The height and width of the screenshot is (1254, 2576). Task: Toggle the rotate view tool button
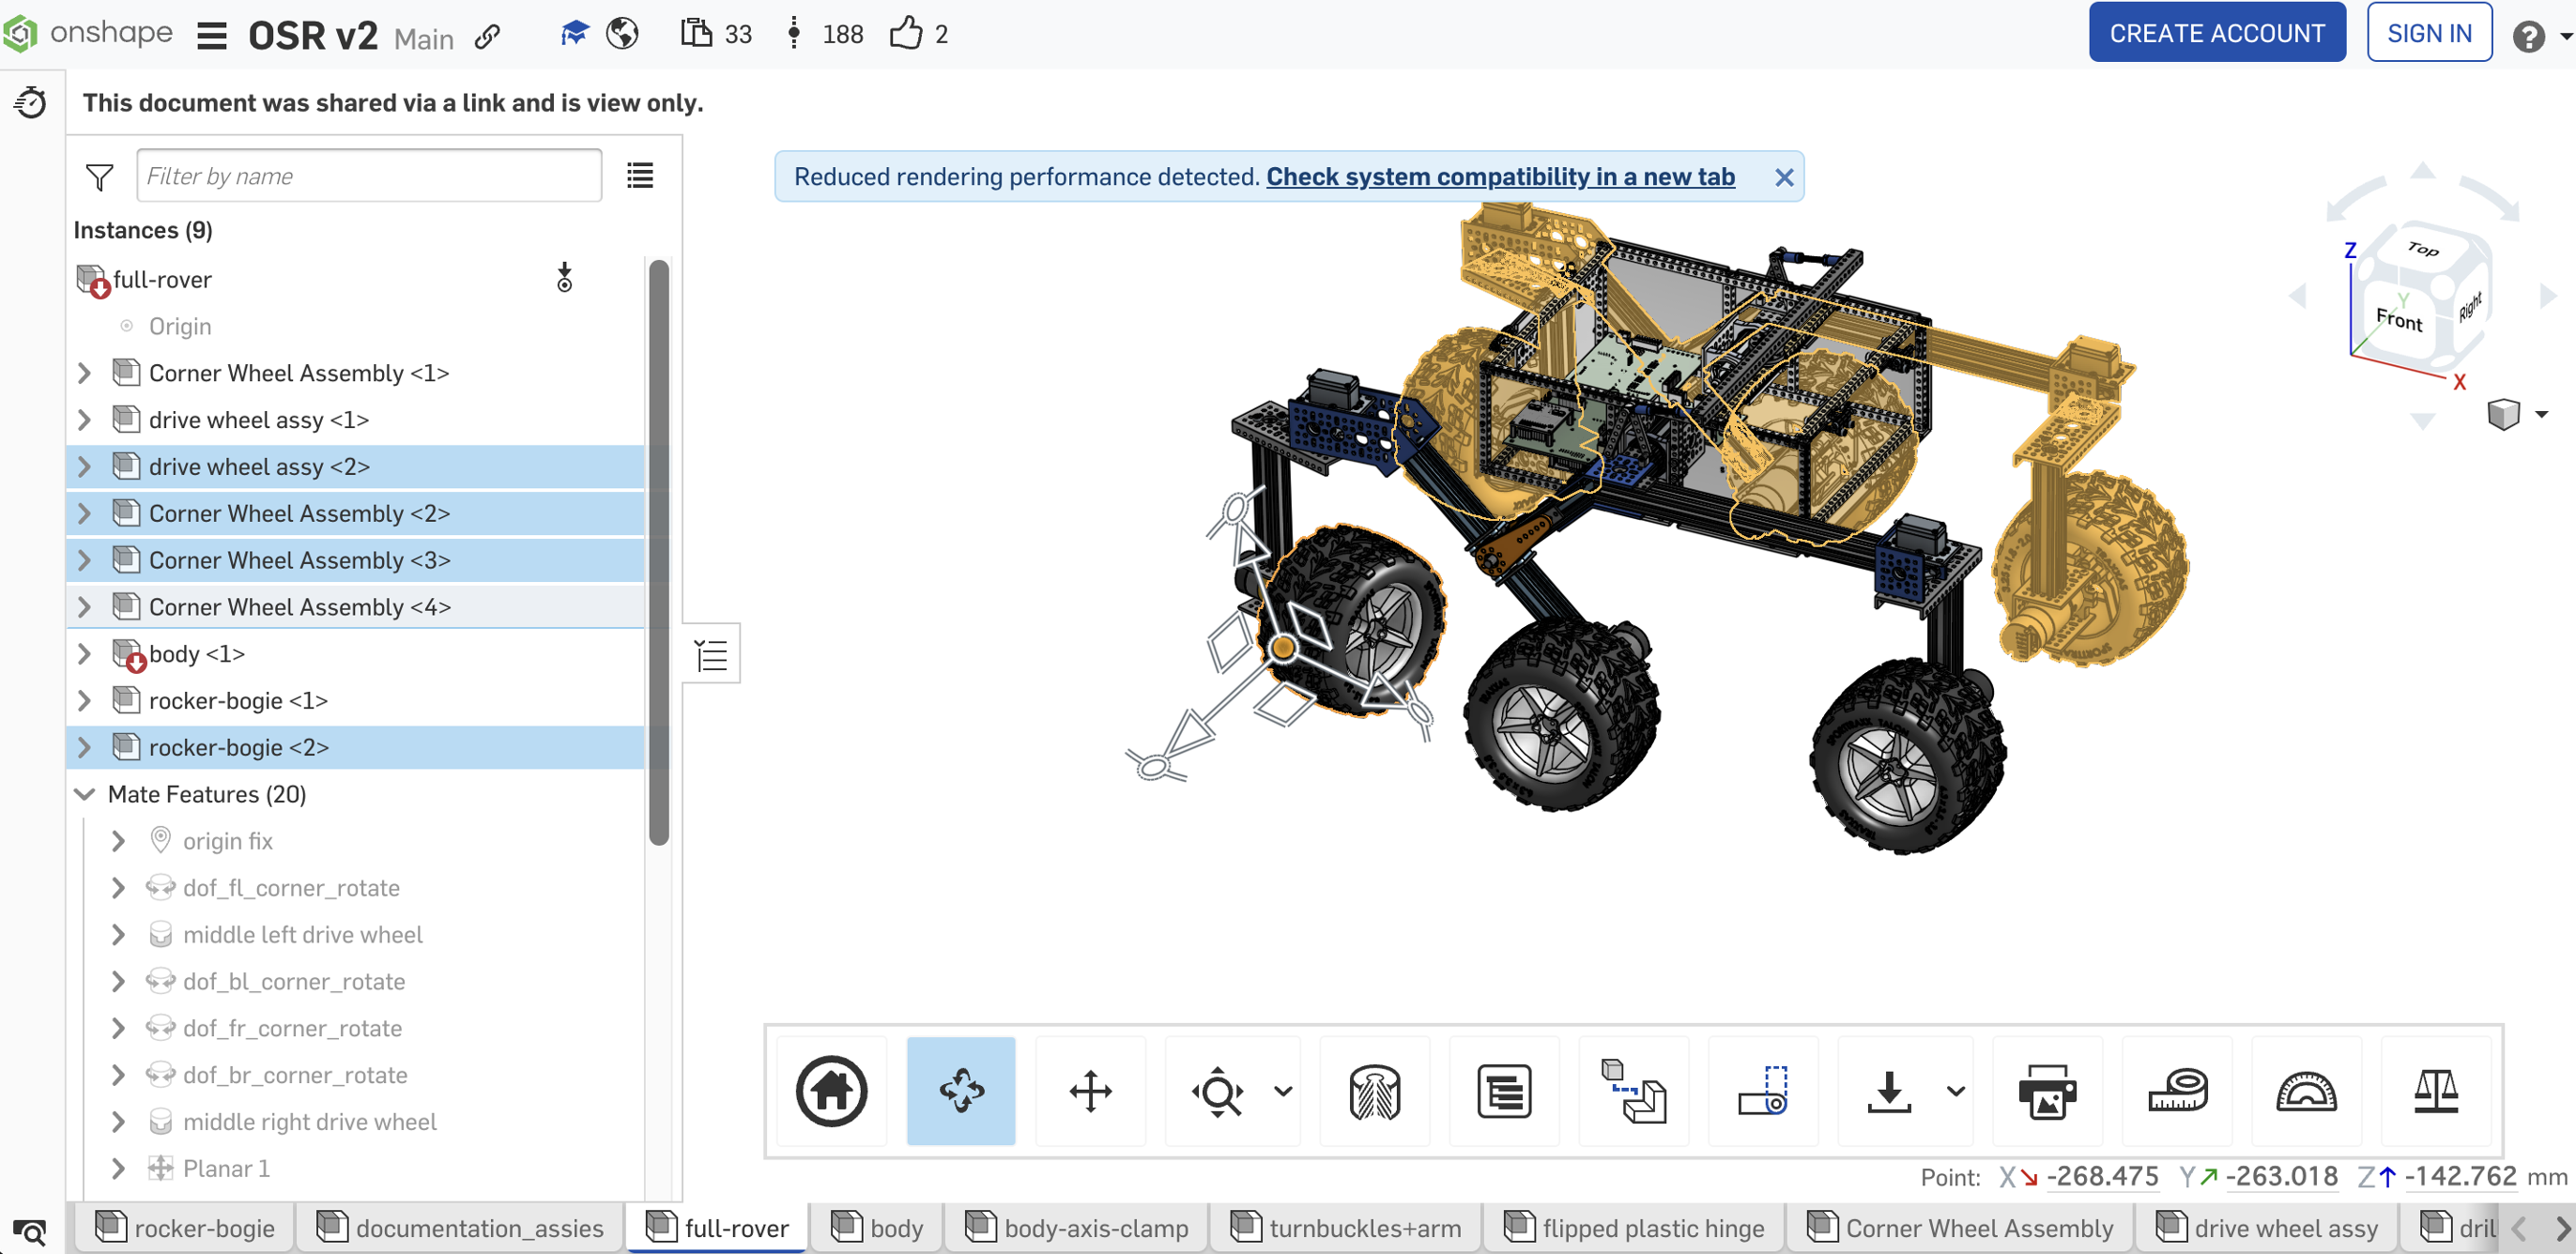(960, 1091)
